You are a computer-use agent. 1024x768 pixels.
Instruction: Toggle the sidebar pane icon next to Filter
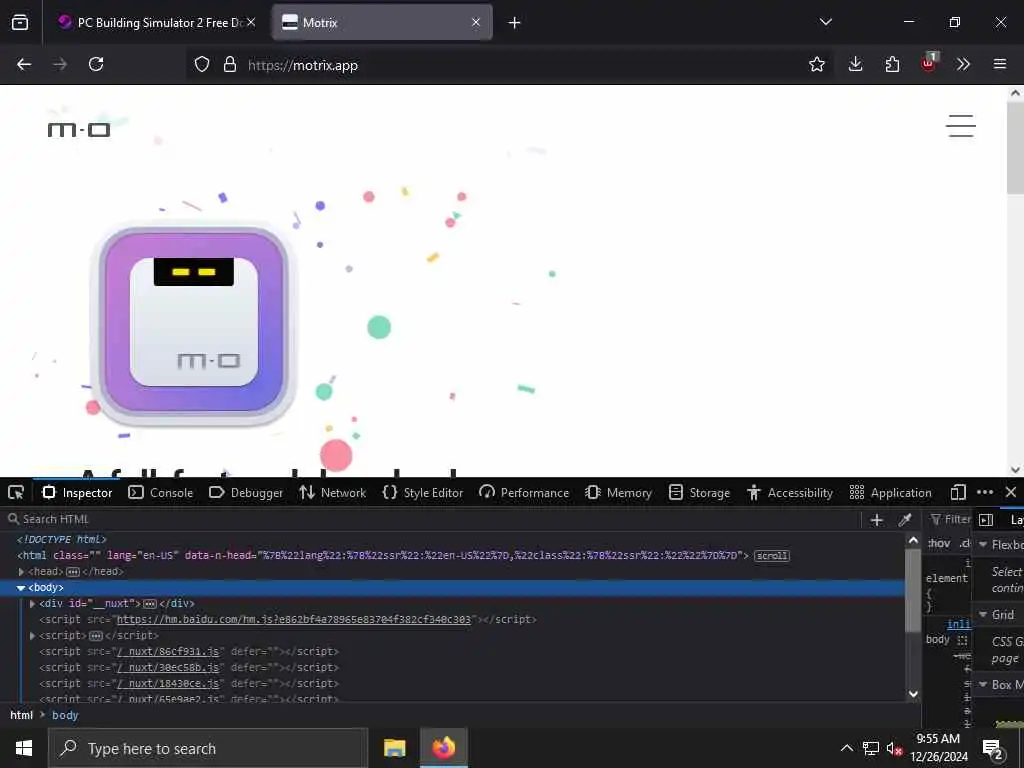click(986, 520)
